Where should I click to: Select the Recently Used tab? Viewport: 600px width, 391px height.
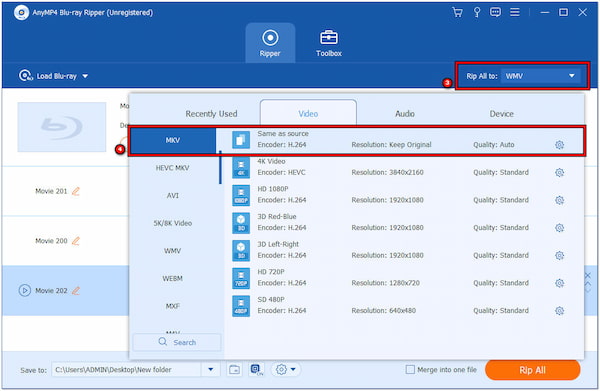coord(211,114)
